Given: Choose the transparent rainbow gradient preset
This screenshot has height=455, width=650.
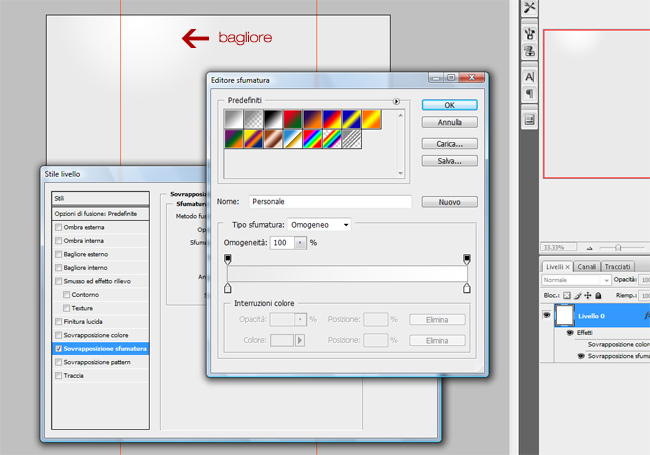Looking at the screenshot, I should (332, 139).
